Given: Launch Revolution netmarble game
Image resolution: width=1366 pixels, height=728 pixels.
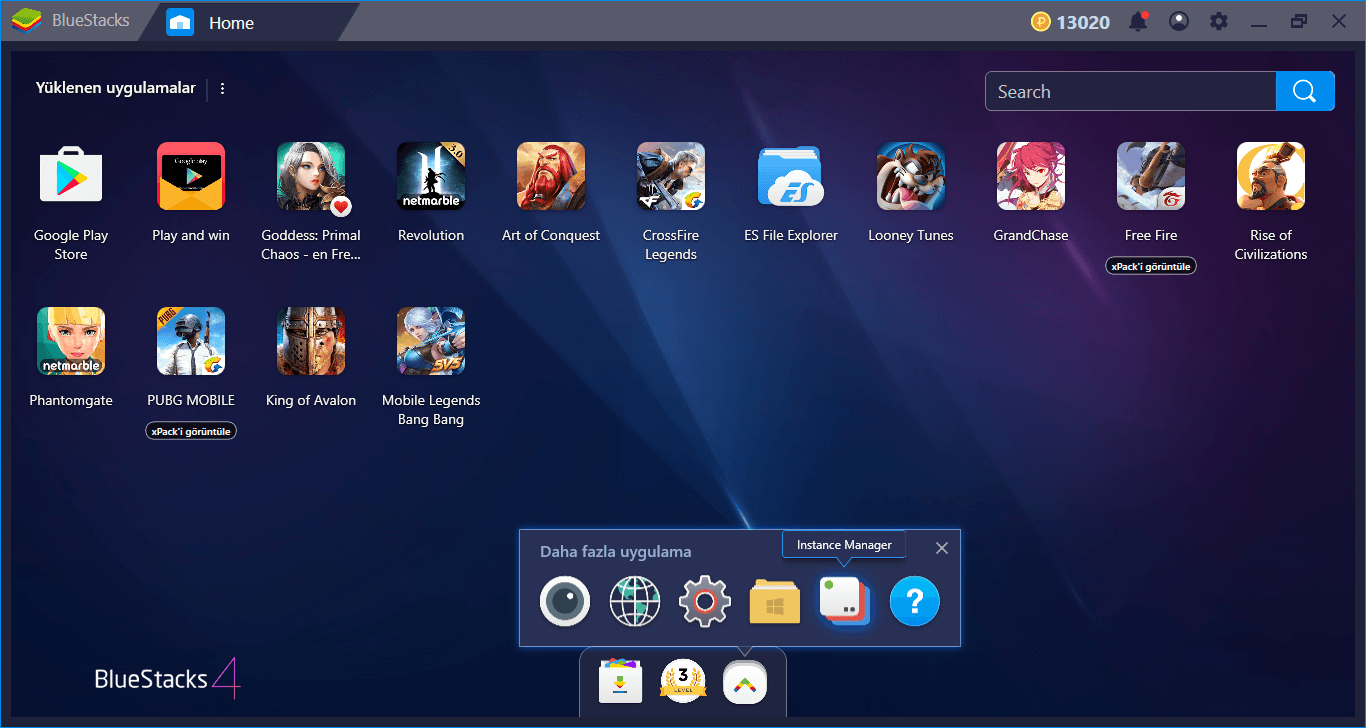Looking at the screenshot, I should pos(431,176).
